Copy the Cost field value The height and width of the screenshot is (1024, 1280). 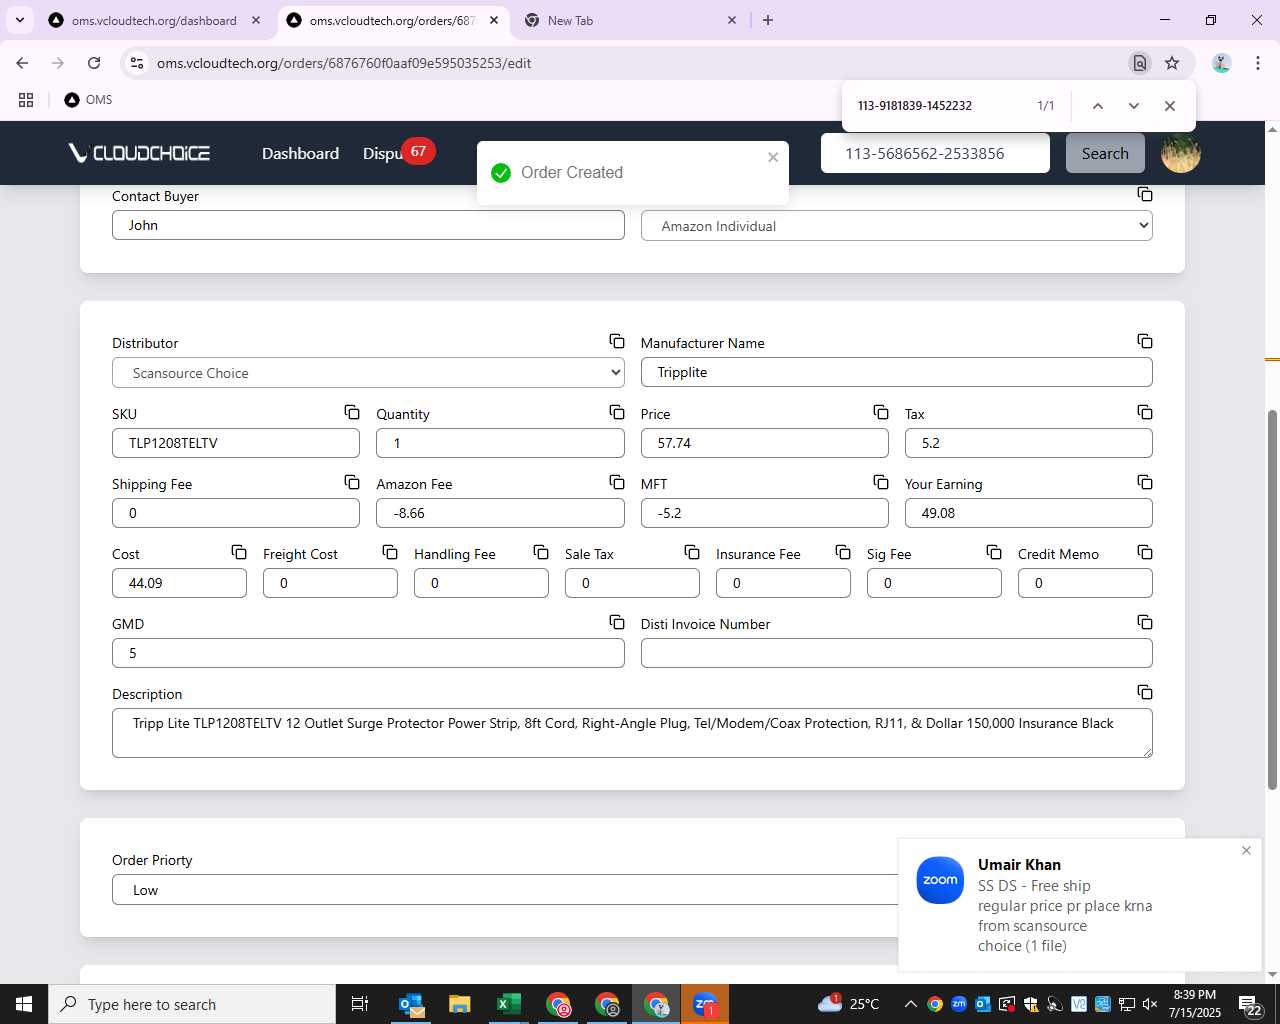click(239, 552)
